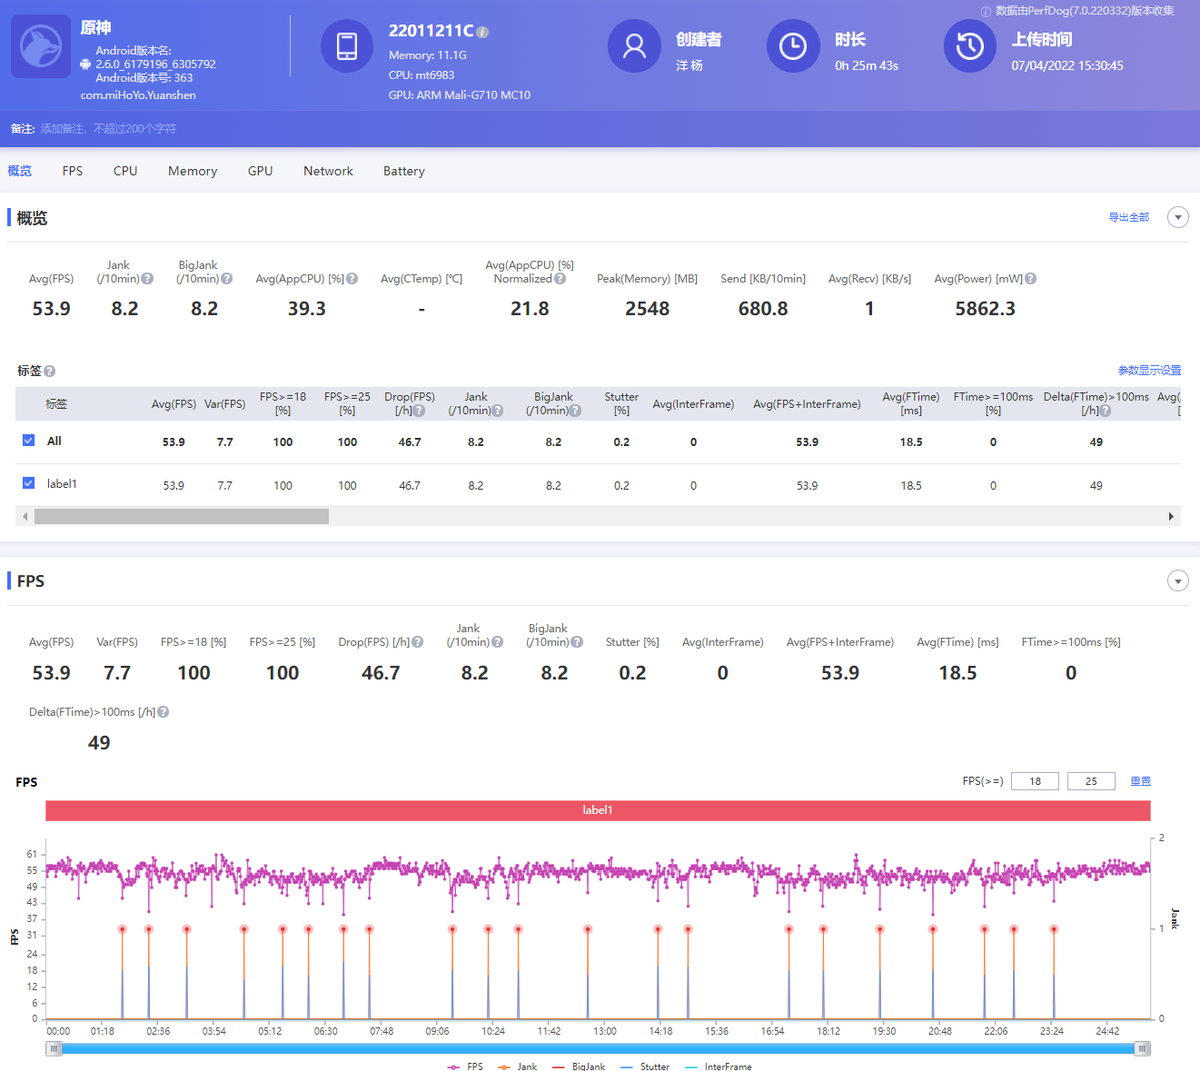The image size is (1200, 1071).
Task: Click help icon beside Avg(Power) [mW]
Action: tap(1031, 279)
